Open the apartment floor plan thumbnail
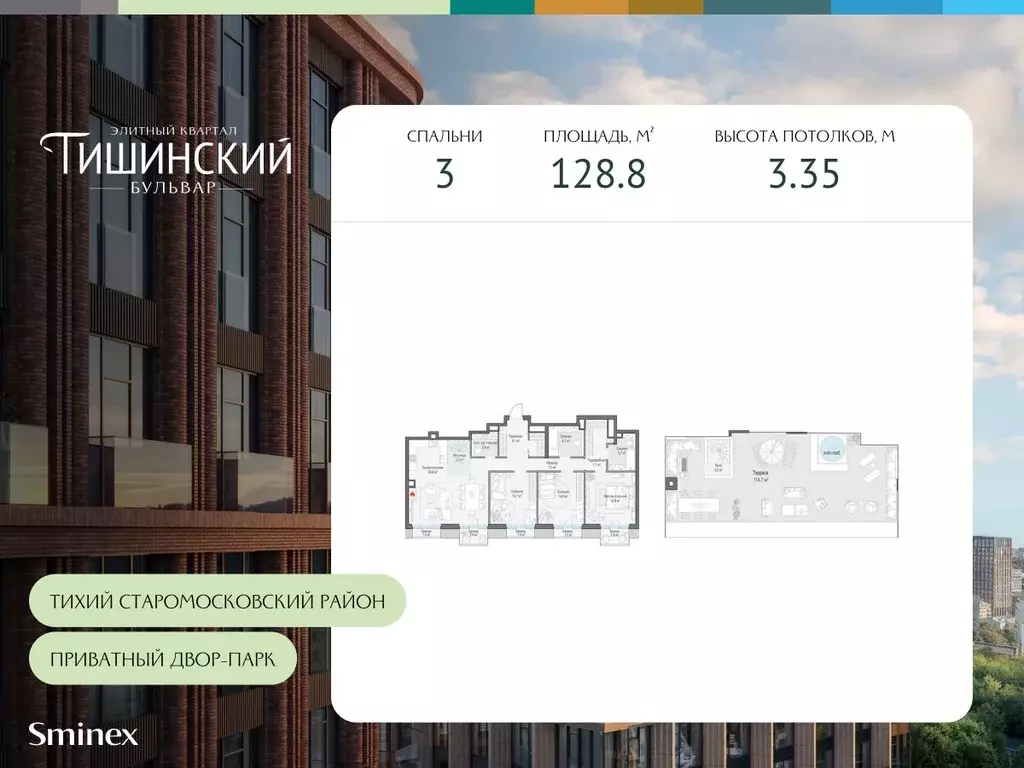 [522, 475]
